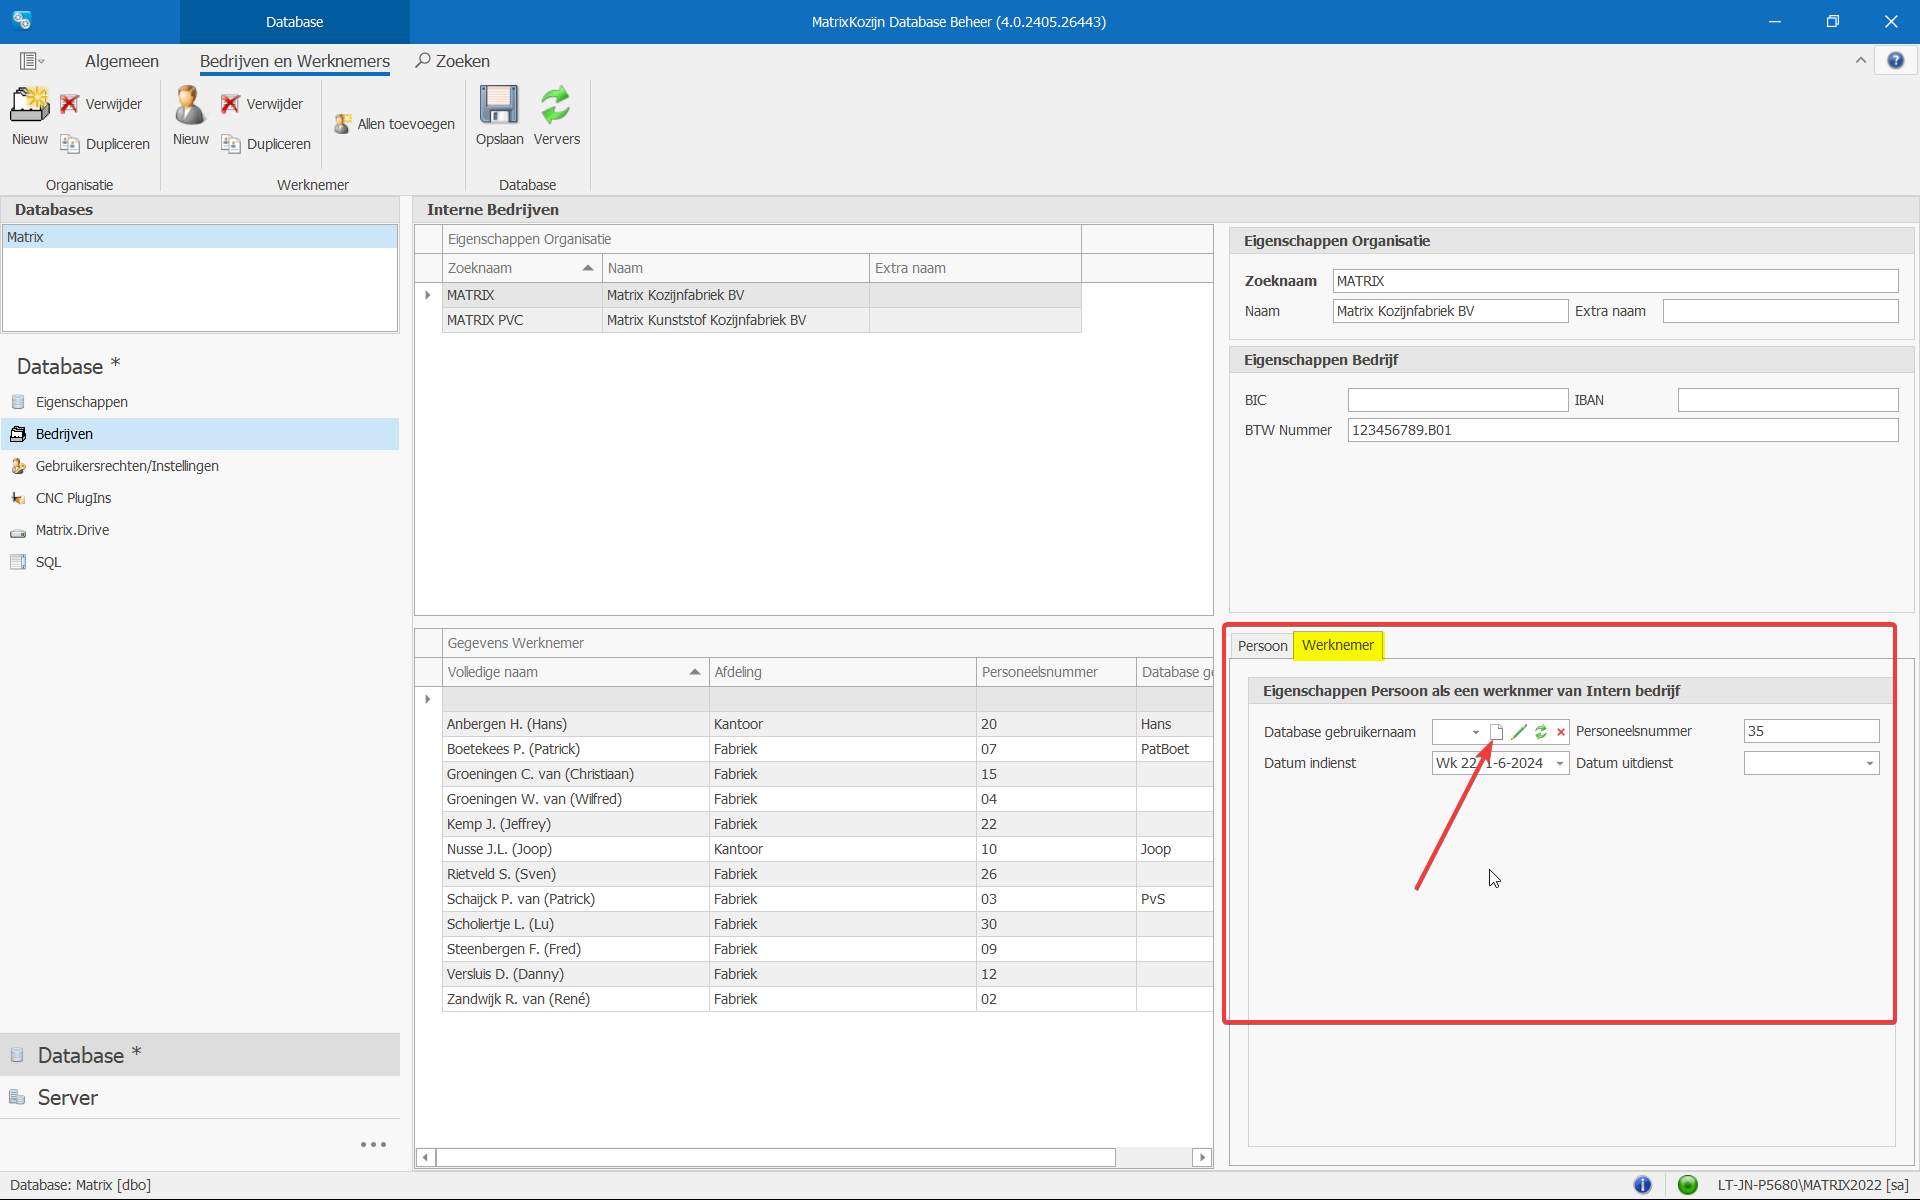
Task: Open SQL navigation item
Action: (x=48, y=562)
